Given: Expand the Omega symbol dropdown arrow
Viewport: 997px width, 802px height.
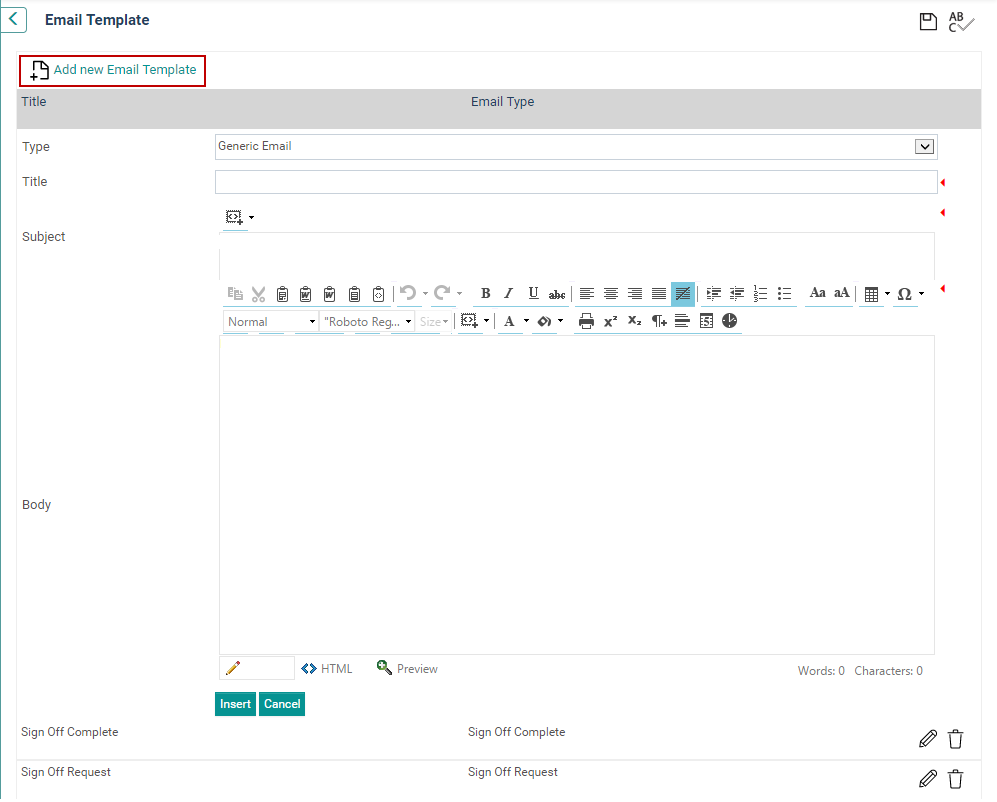Looking at the screenshot, I should 921,294.
